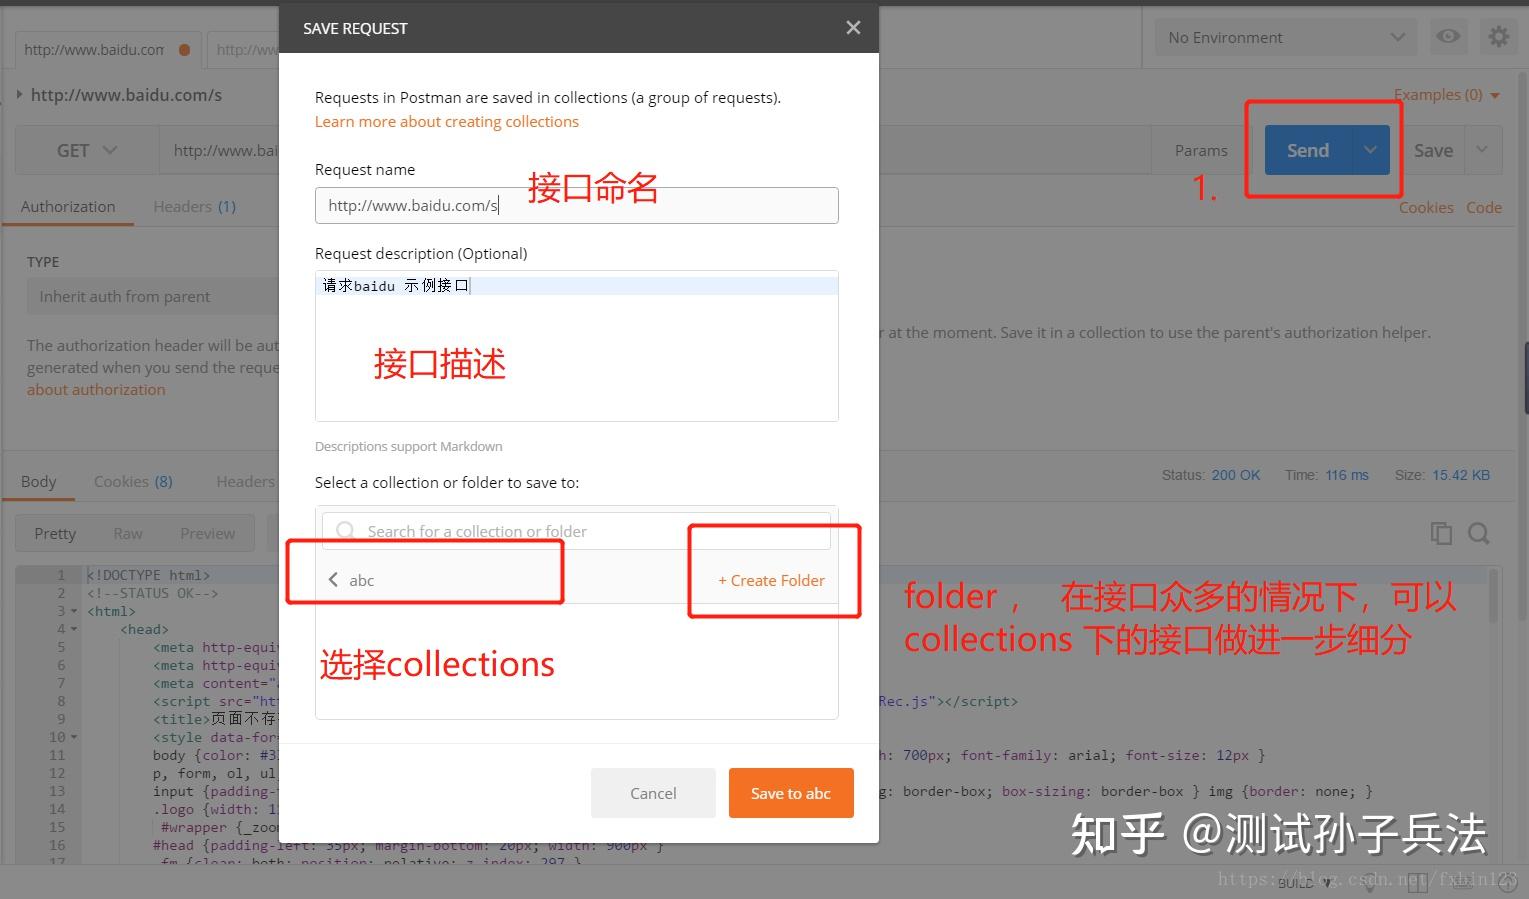Click the 116 ms time value
Viewport: 1529px width, 899px height.
[1347, 475]
